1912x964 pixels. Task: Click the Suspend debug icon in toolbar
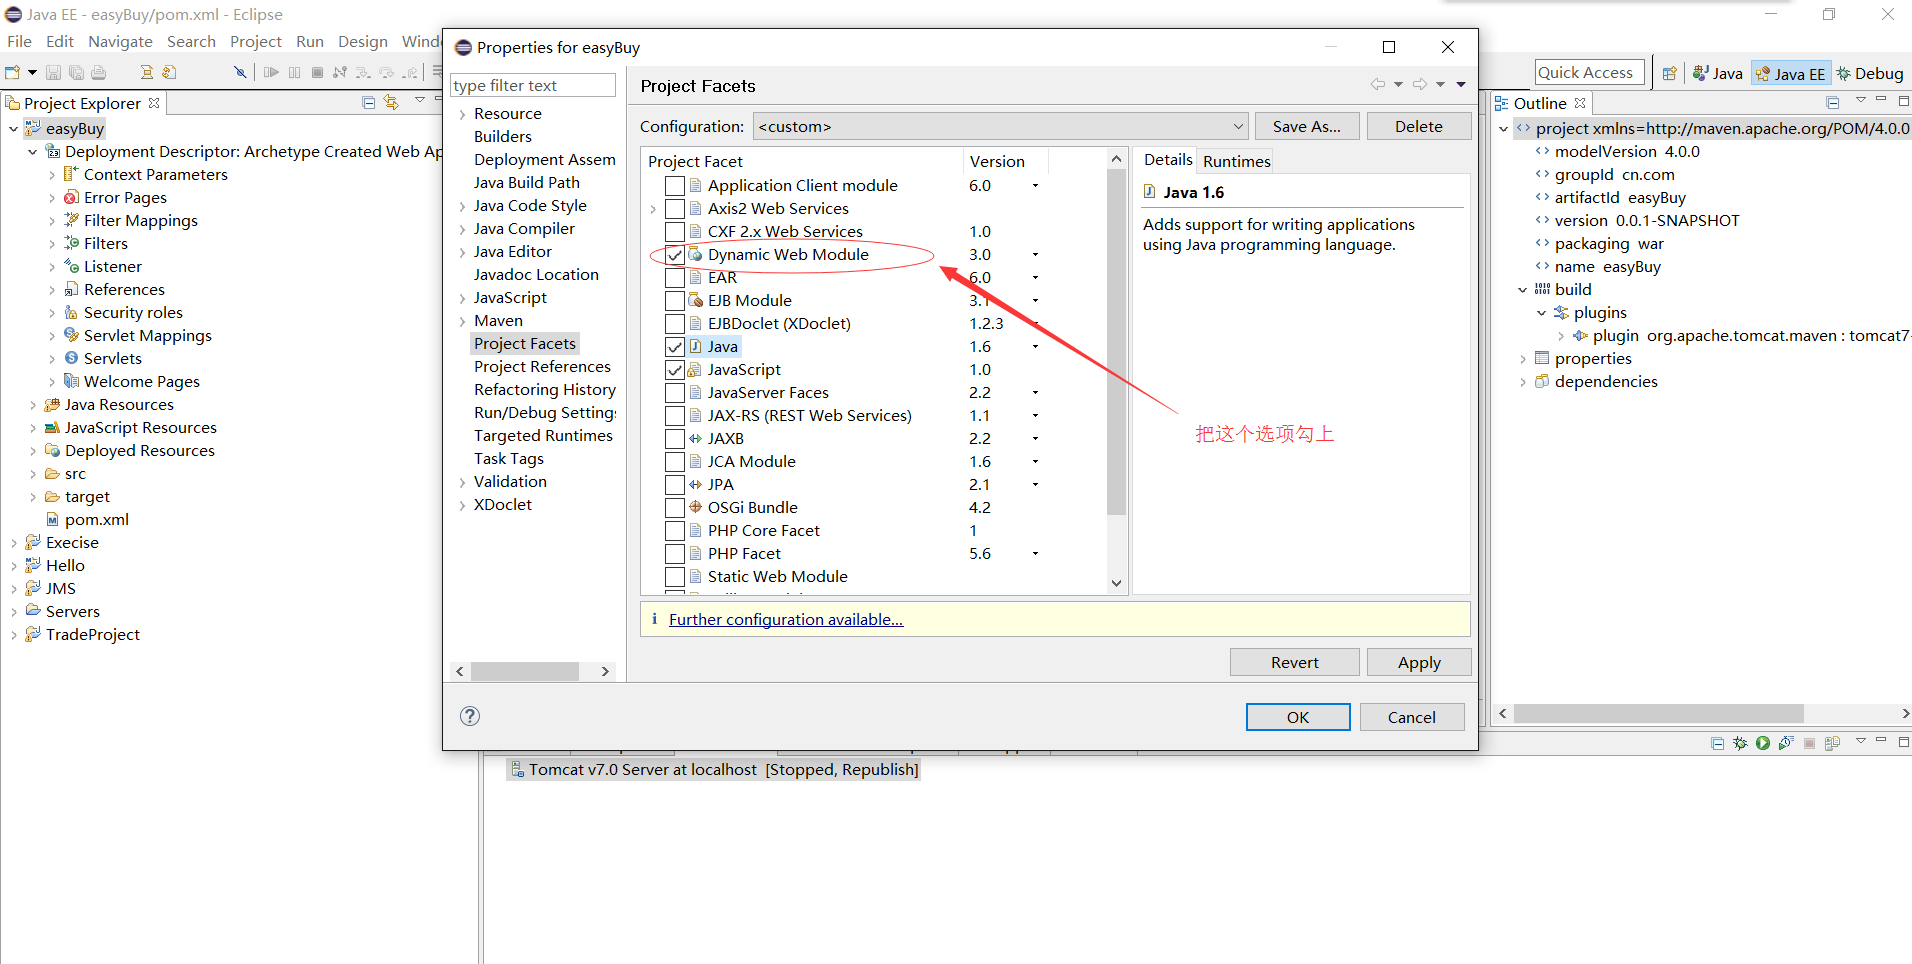click(294, 72)
